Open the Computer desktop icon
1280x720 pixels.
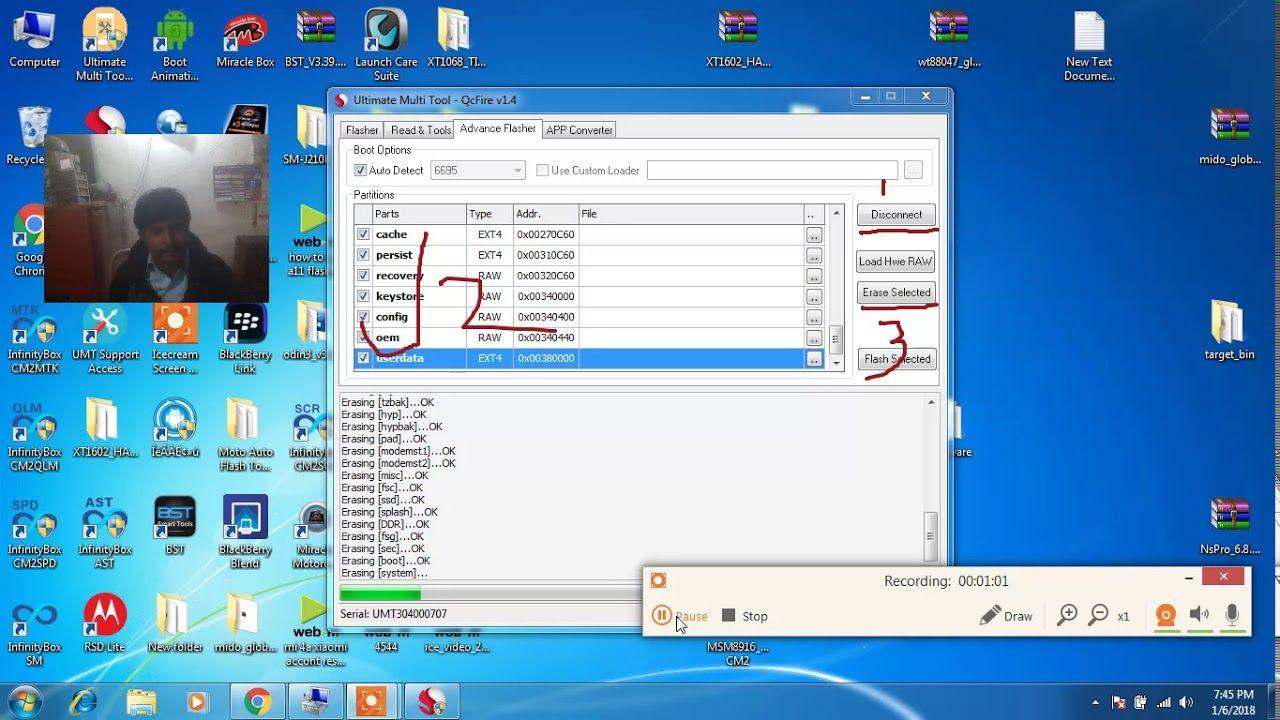[x=35, y=40]
